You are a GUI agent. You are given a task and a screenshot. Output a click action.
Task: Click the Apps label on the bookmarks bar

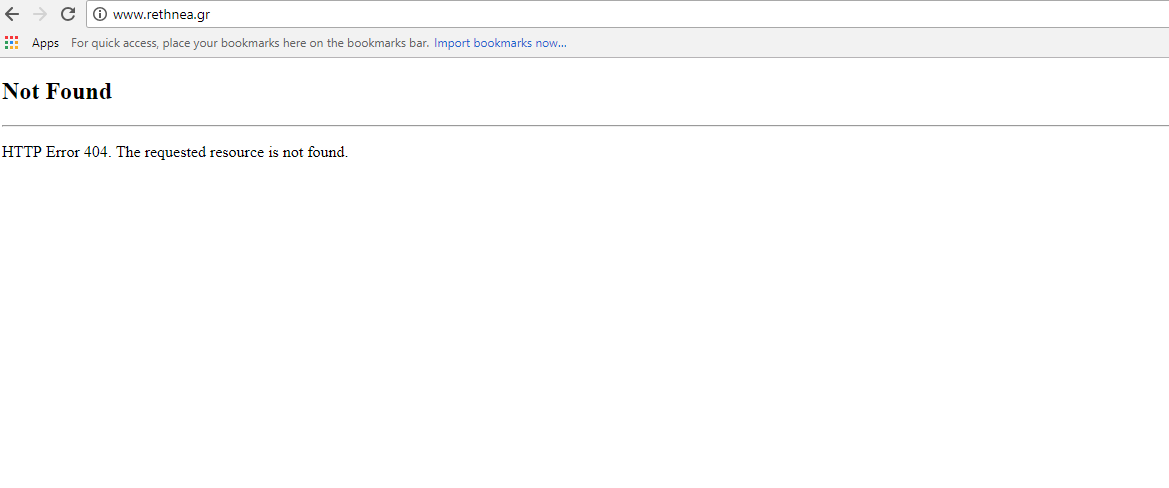45,43
